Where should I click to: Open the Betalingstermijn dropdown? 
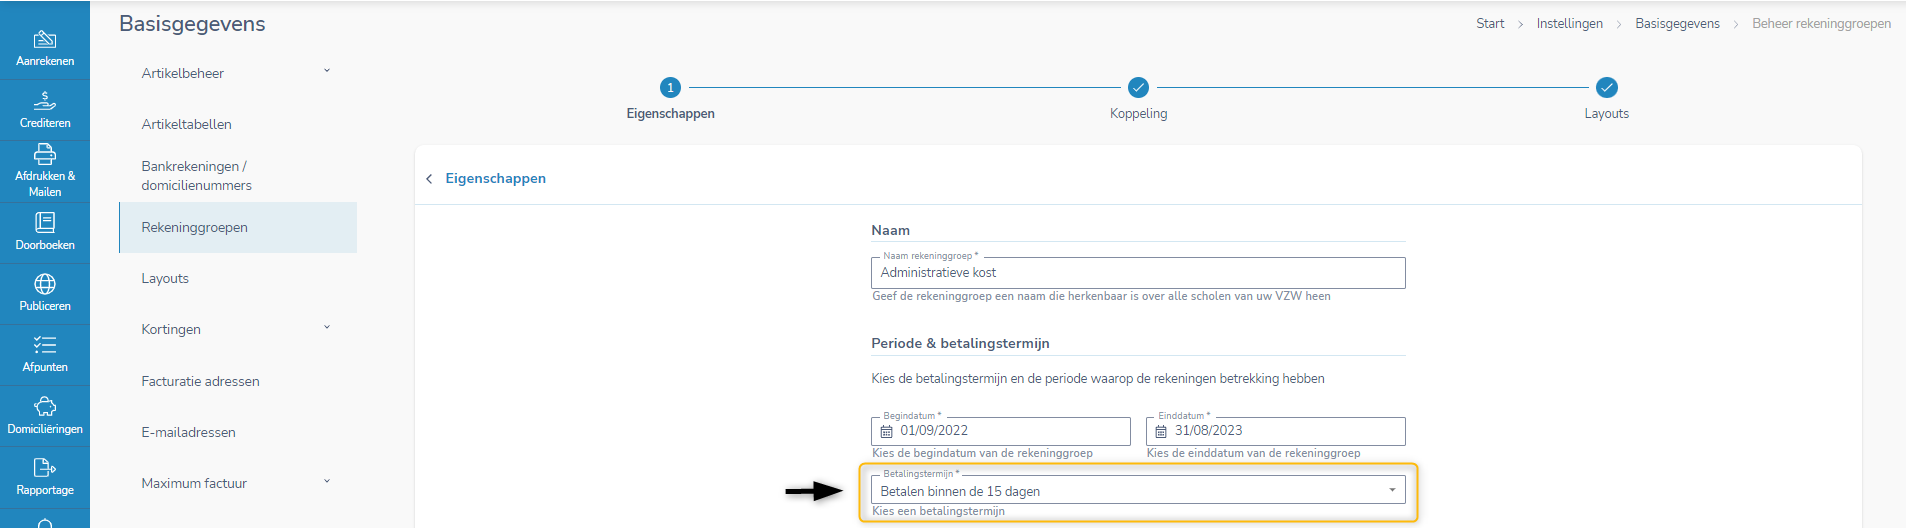(x=1138, y=491)
